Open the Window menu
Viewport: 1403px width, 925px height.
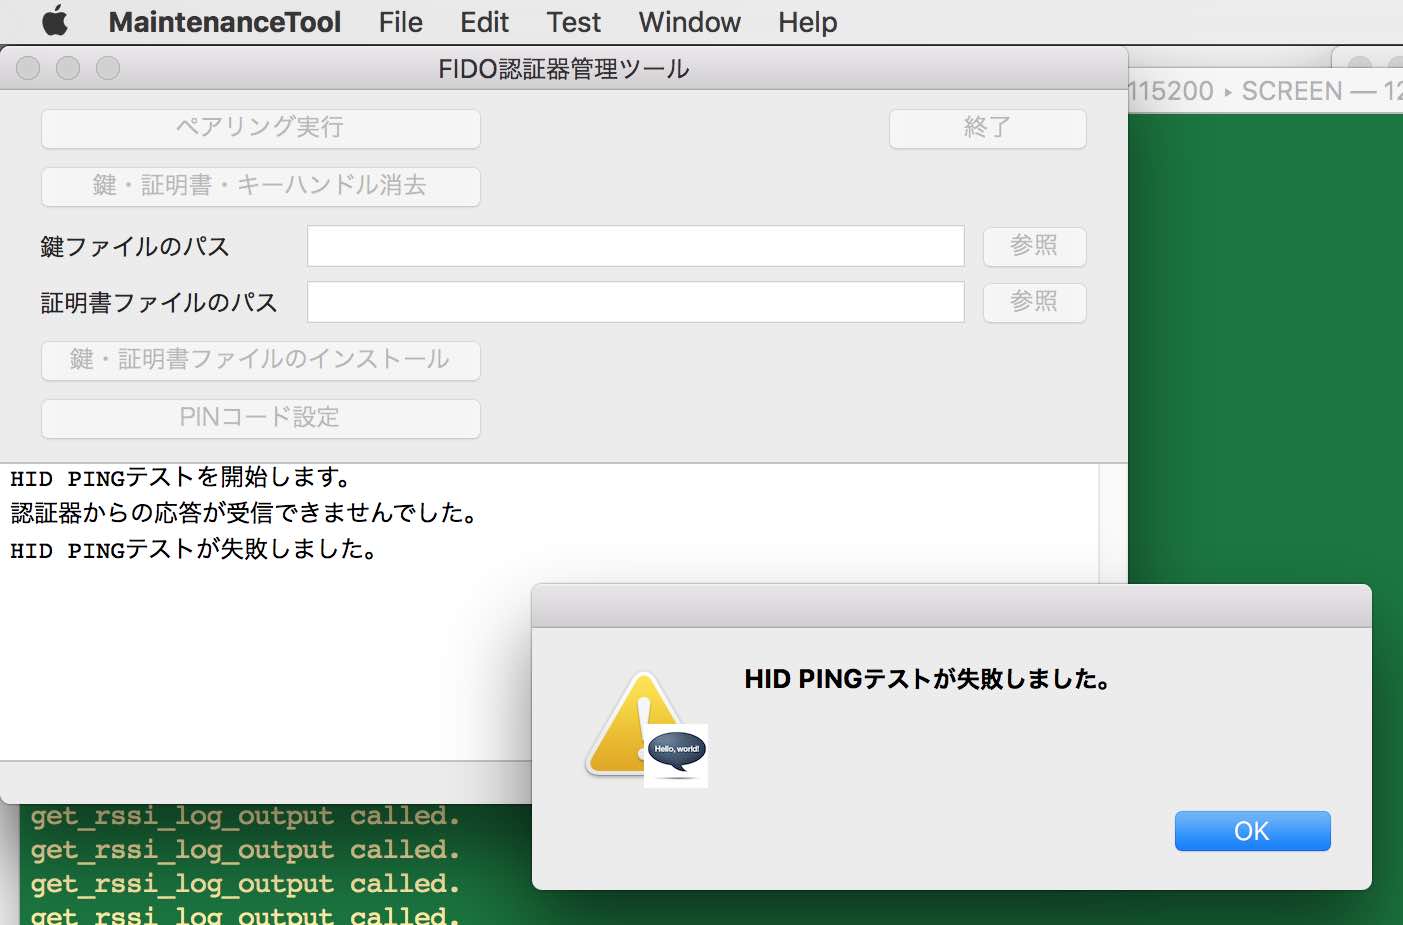point(688,21)
